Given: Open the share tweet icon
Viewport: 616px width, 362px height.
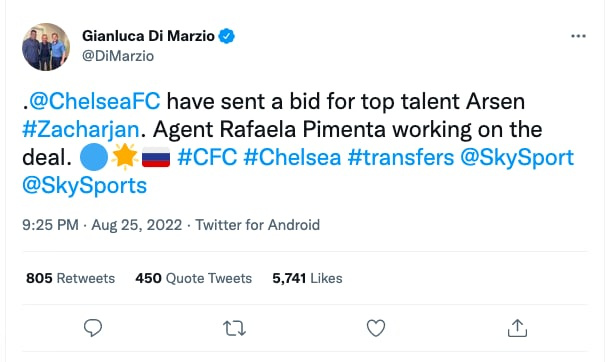Looking at the screenshot, I should 517,328.
